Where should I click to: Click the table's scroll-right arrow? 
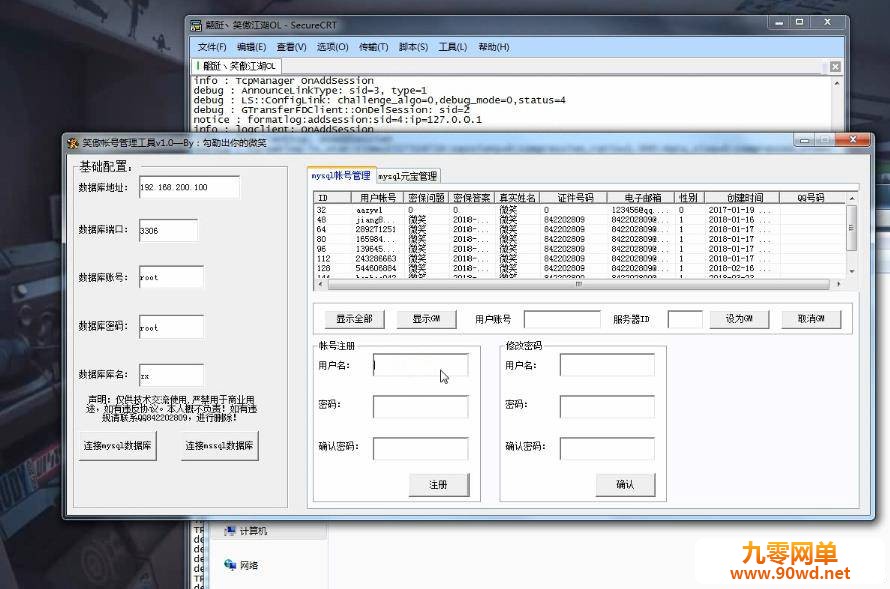[x=838, y=284]
